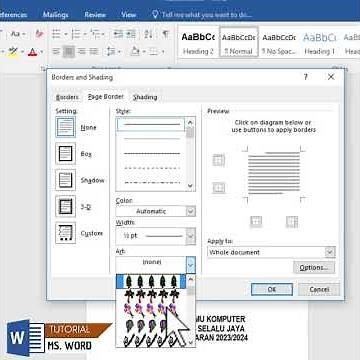This screenshot has width=360, height=360.
Task: Open the Mailings ribbon tab
Action: (x=55, y=15)
